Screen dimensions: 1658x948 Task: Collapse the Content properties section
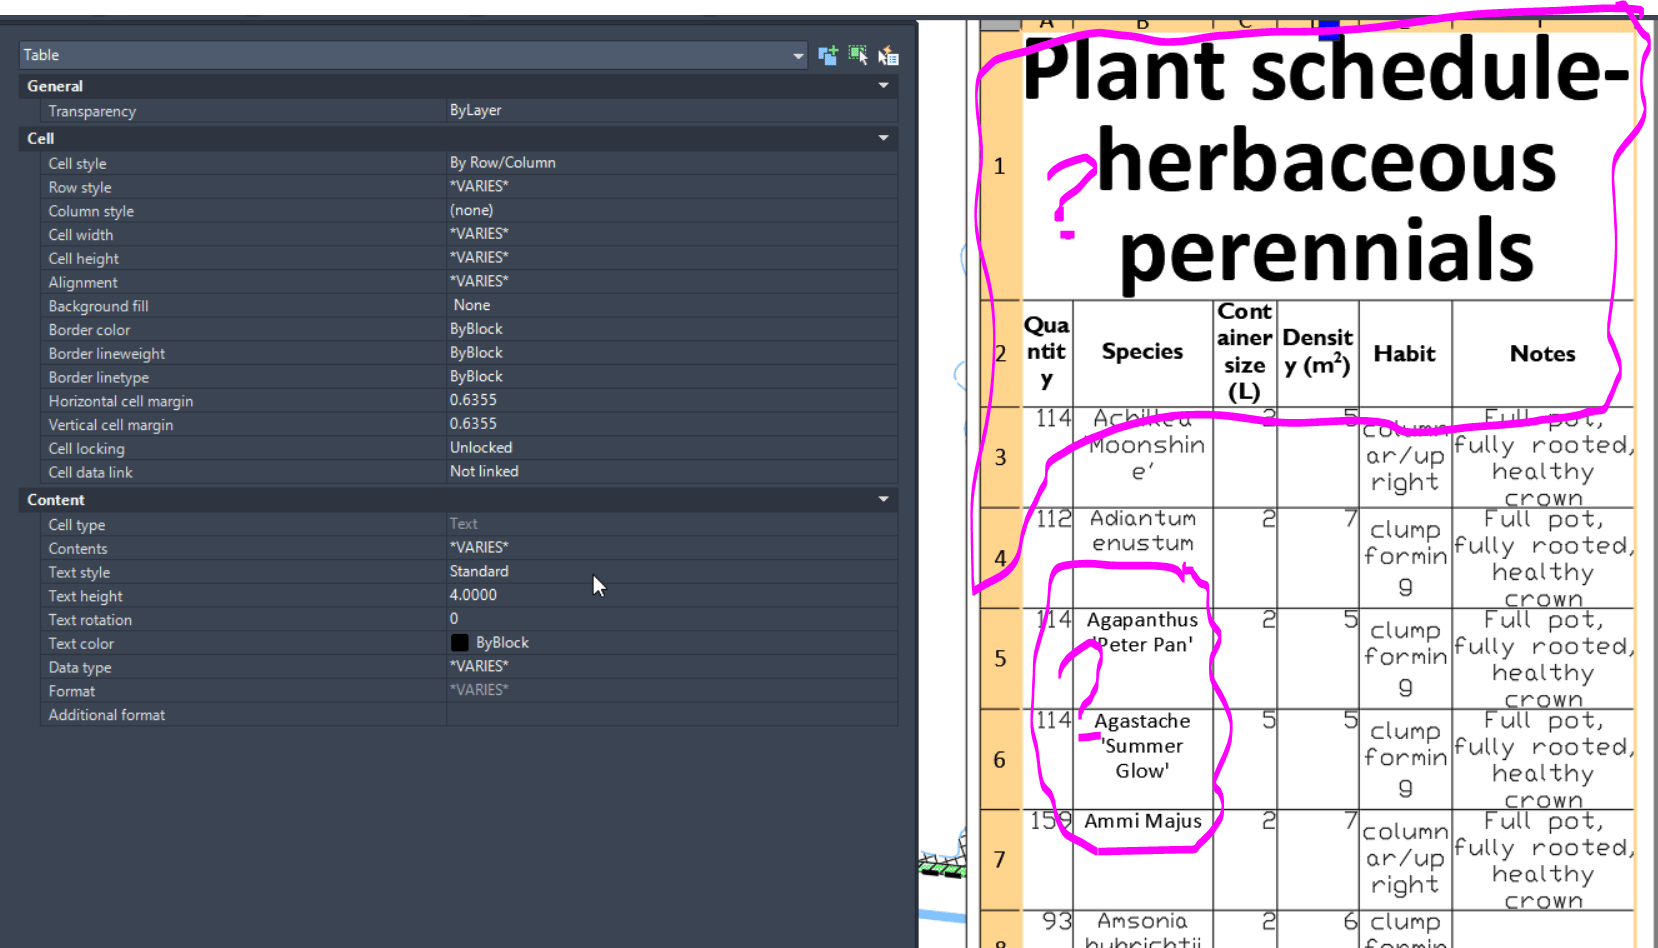883,499
